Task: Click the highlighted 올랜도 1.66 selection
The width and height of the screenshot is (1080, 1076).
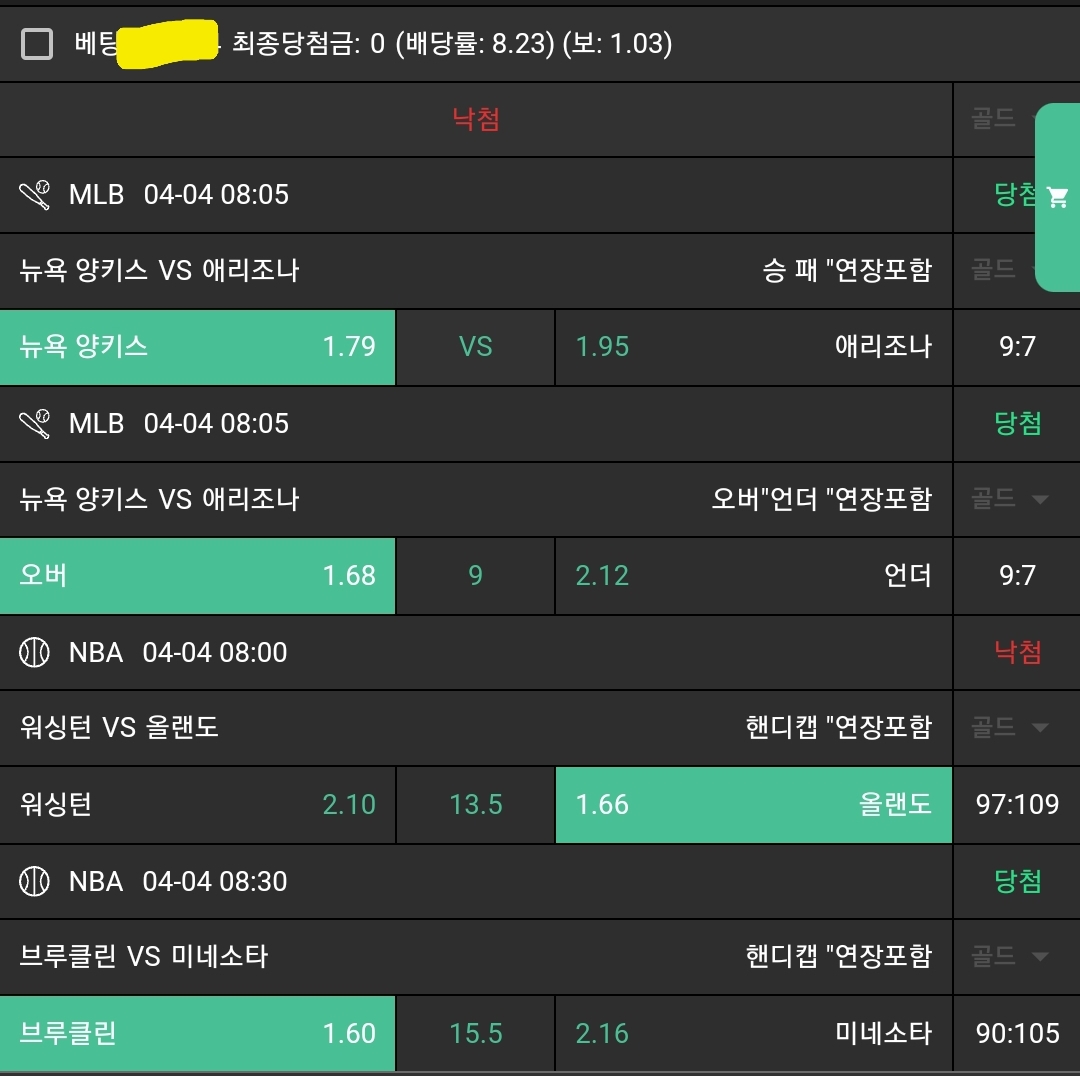Action: coord(753,805)
